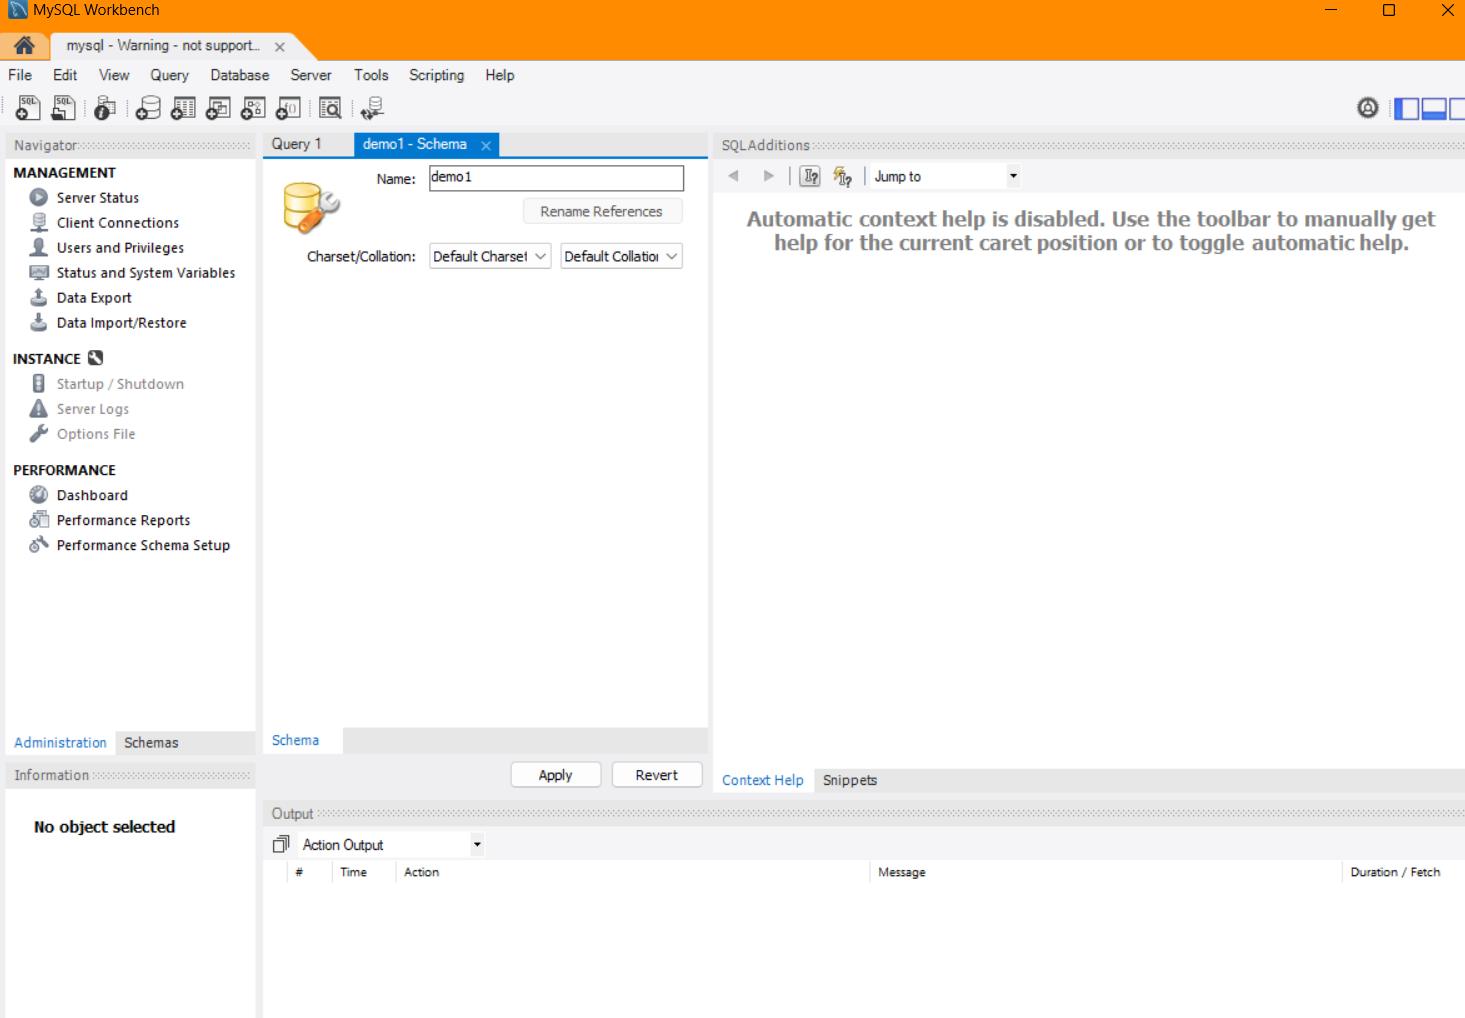The image size is (1465, 1018).
Task: Switch to the Context Help tab
Action: coord(762,780)
